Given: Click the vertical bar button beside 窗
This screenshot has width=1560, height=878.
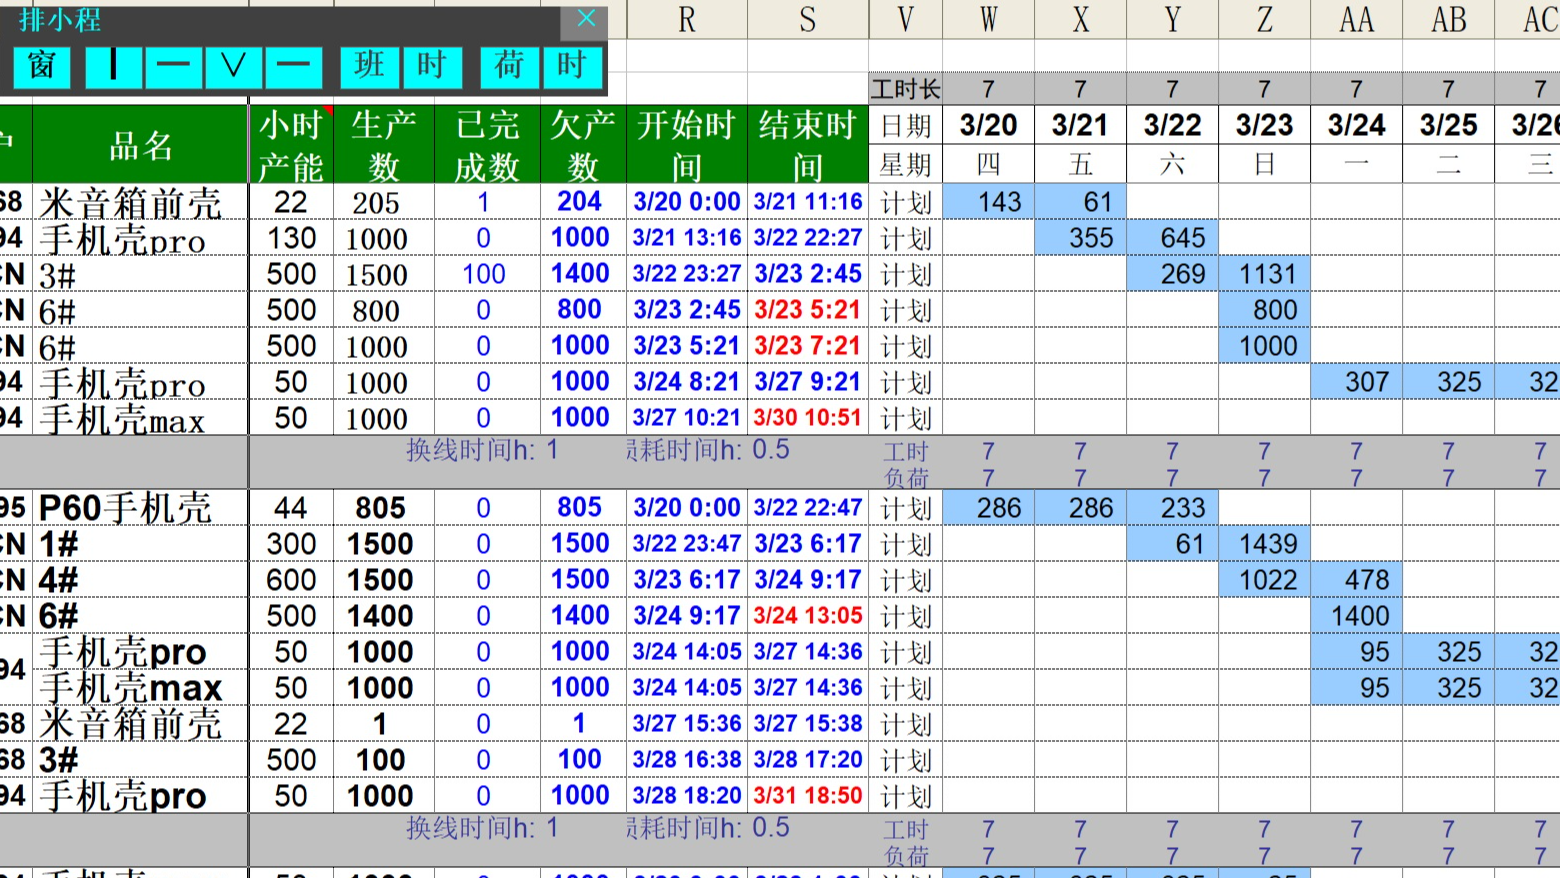Looking at the screenshot, I should [113, 67].
